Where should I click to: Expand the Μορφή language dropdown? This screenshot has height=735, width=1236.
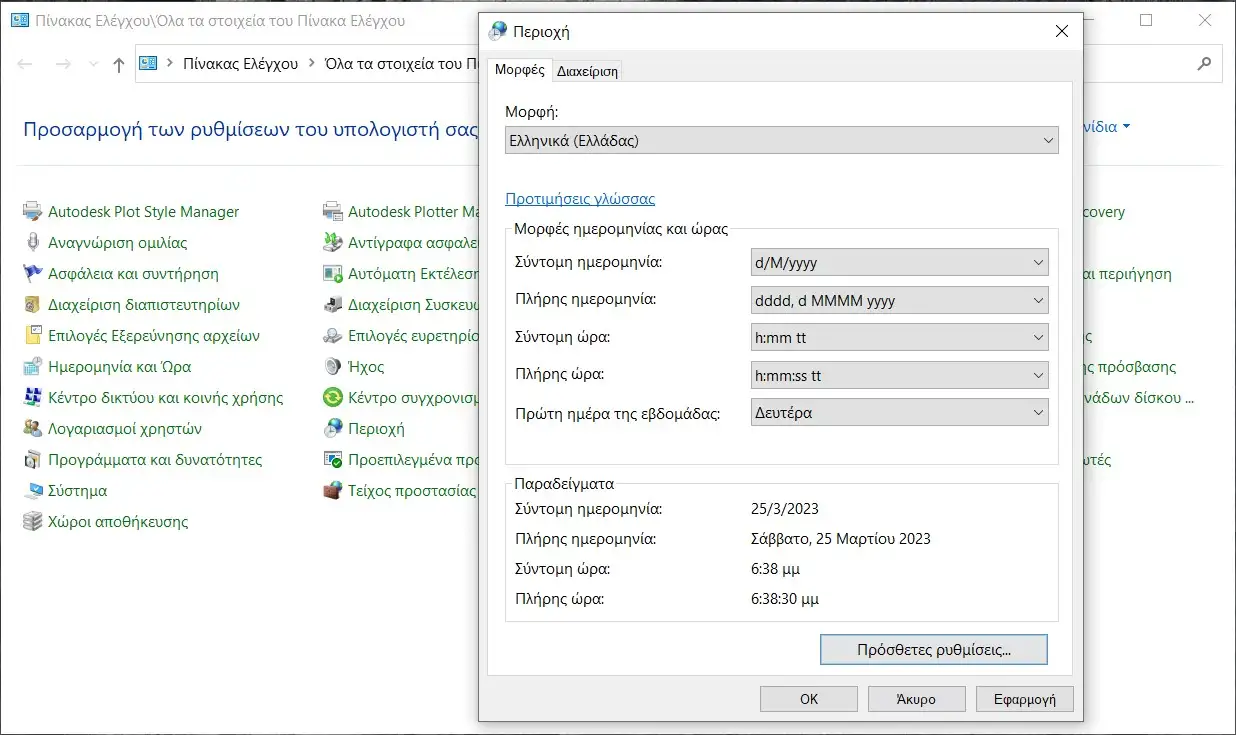[781, 141]
